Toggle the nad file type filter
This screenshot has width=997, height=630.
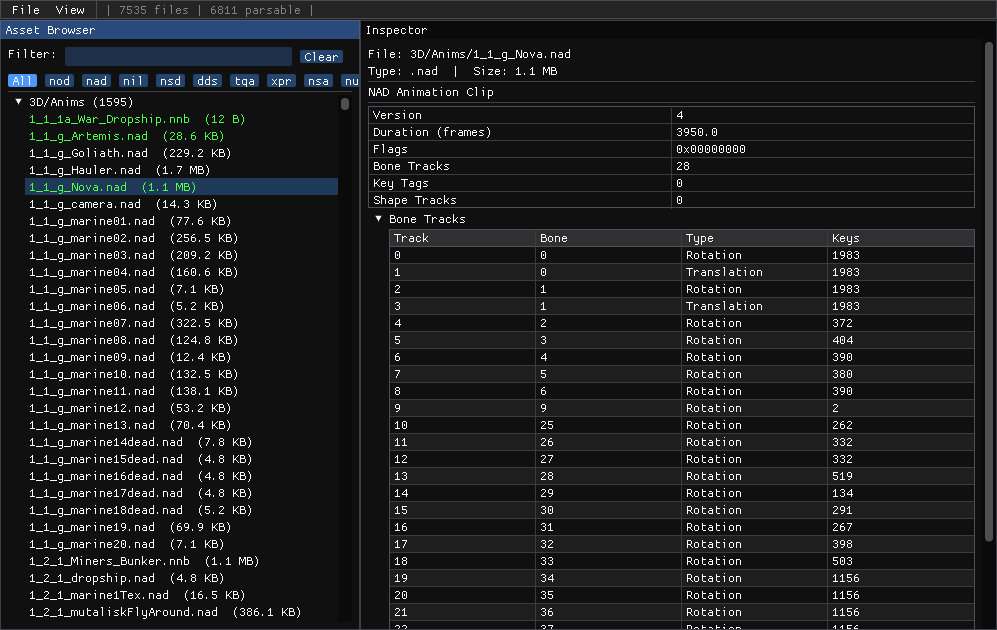(x=96, y=81)
